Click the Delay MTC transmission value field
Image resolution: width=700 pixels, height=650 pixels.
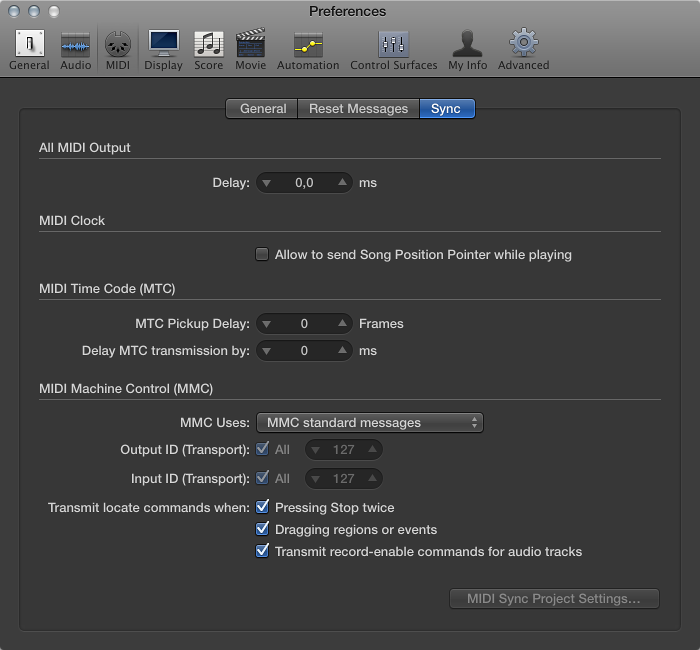coord(304,351)
